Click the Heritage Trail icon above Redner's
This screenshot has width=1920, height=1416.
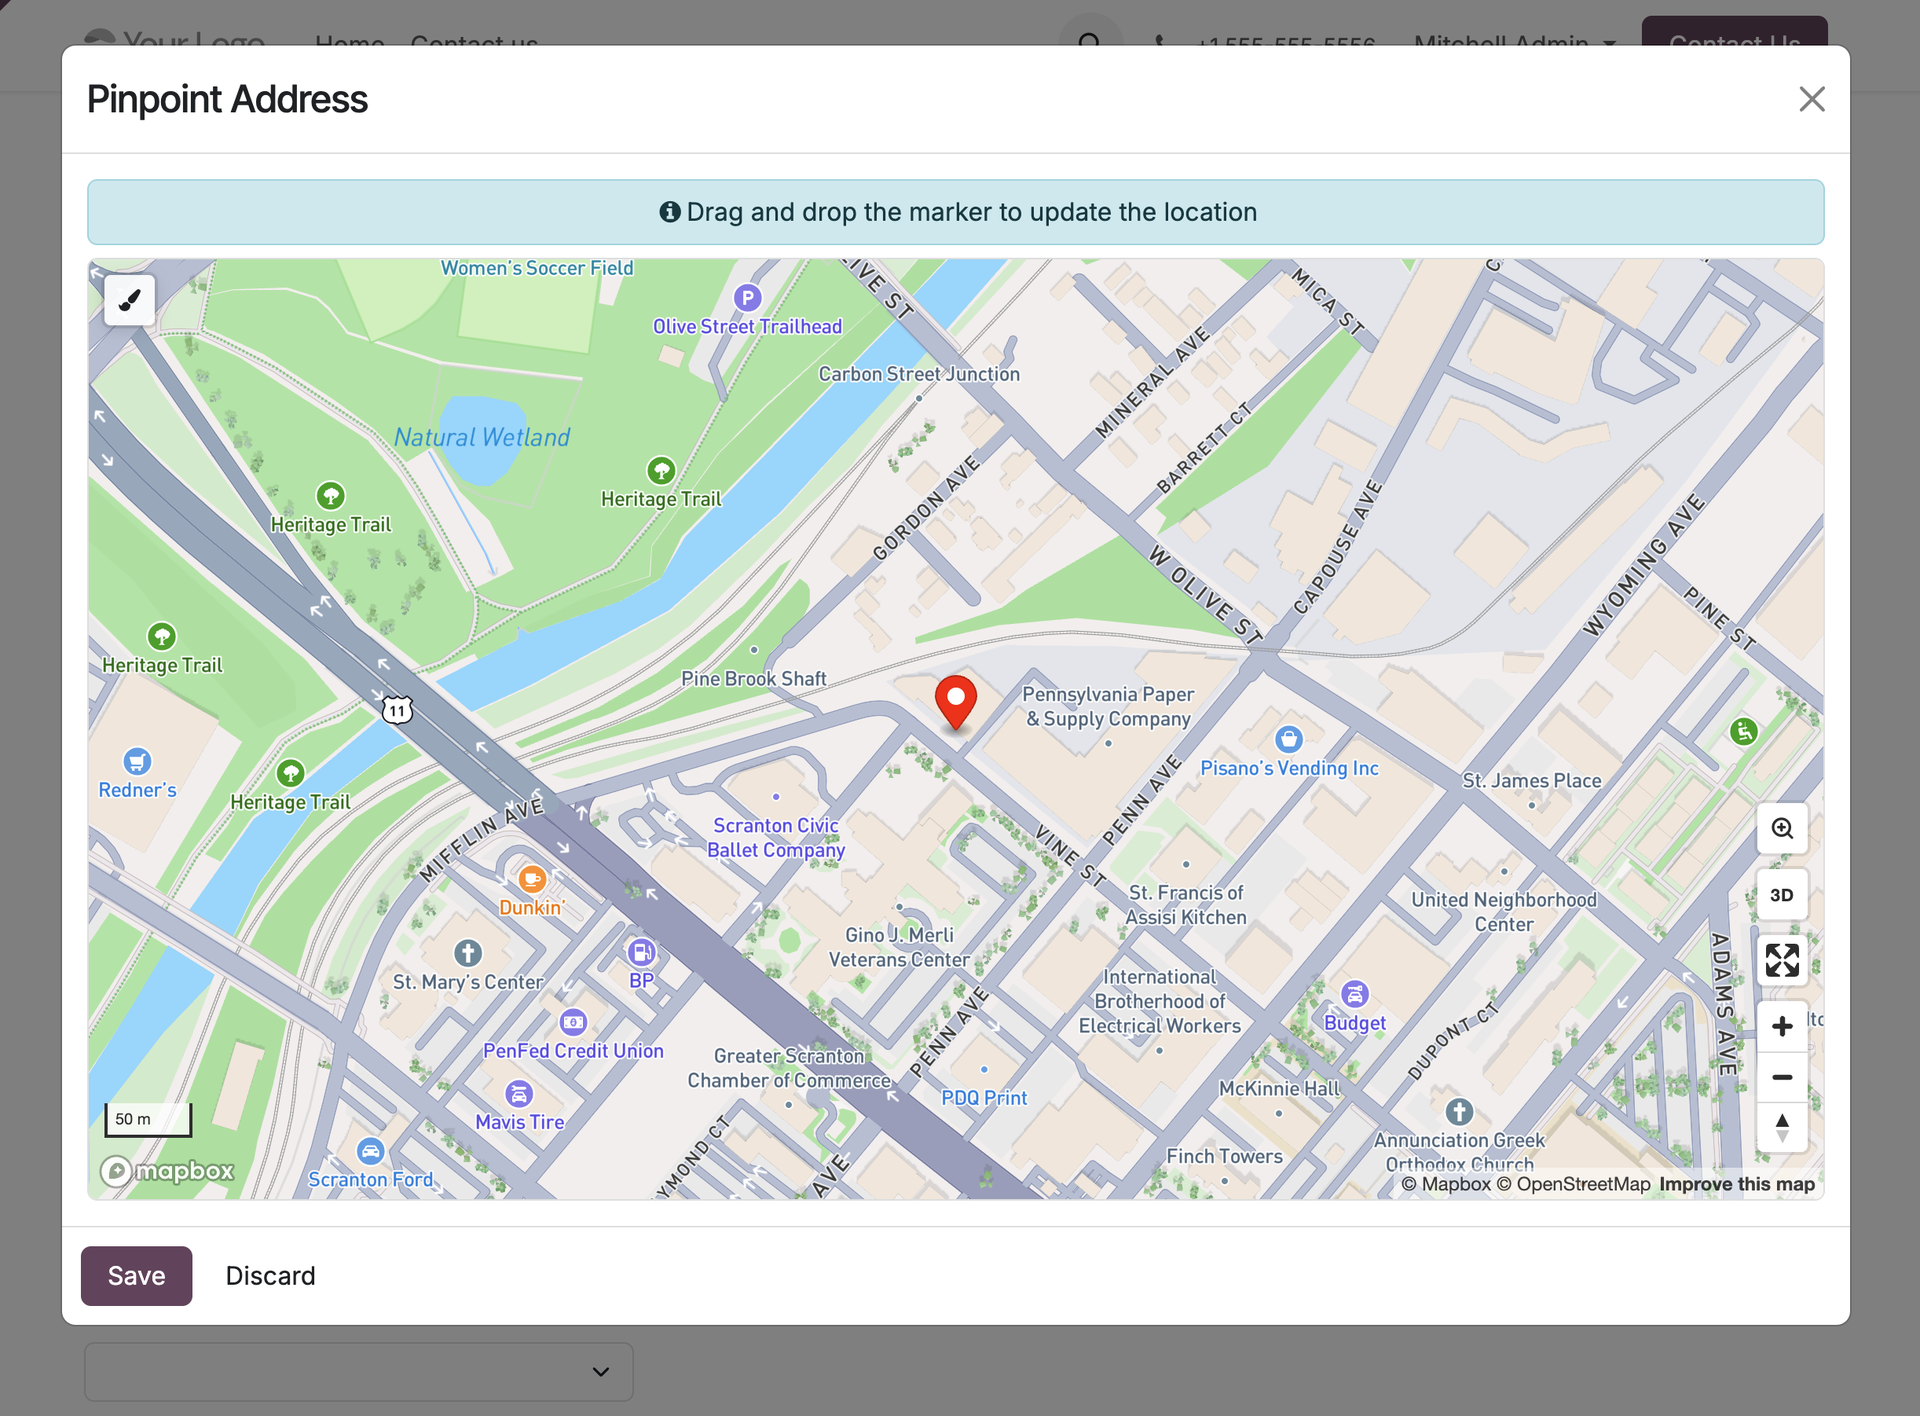tap(162, 636)
